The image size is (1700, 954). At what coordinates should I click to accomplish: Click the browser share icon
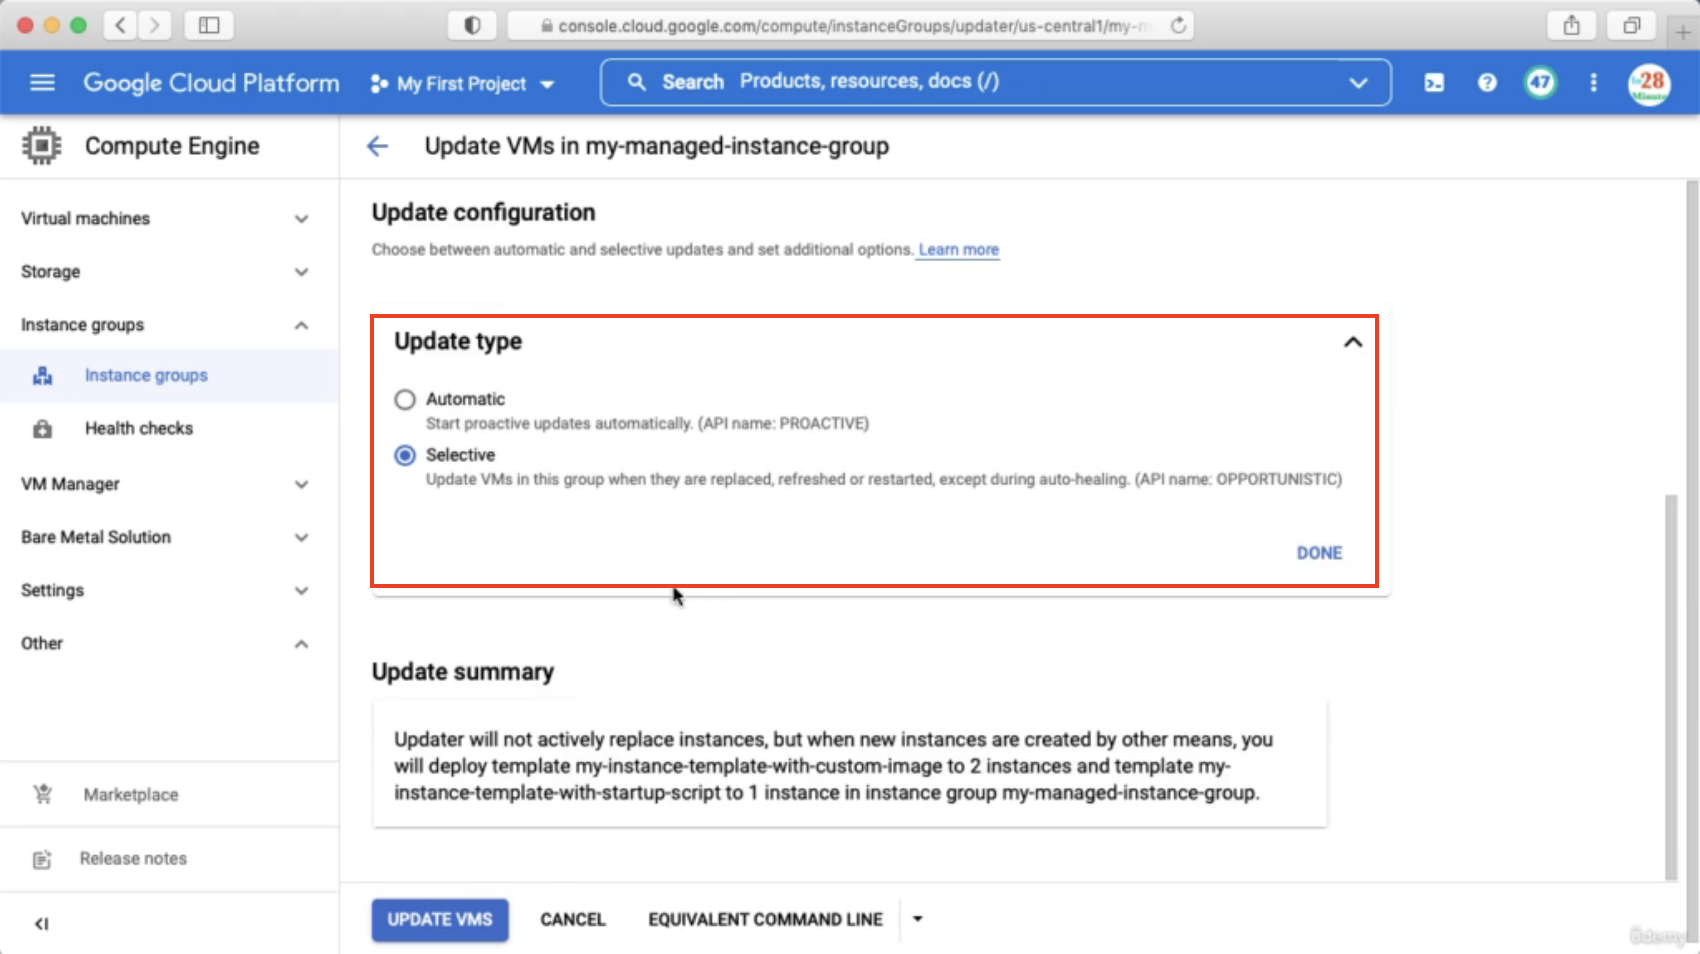1572,25
